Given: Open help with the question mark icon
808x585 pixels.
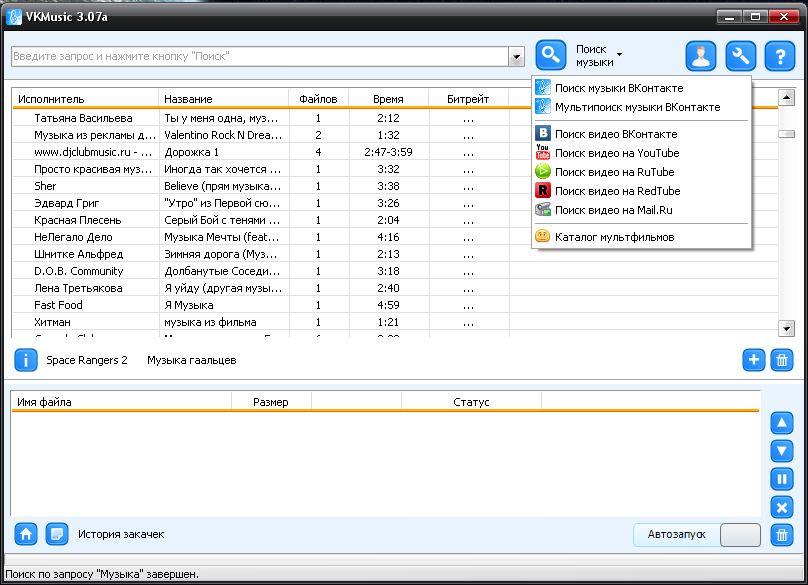Looking at the screenshot, I should [x=780, y=56].
